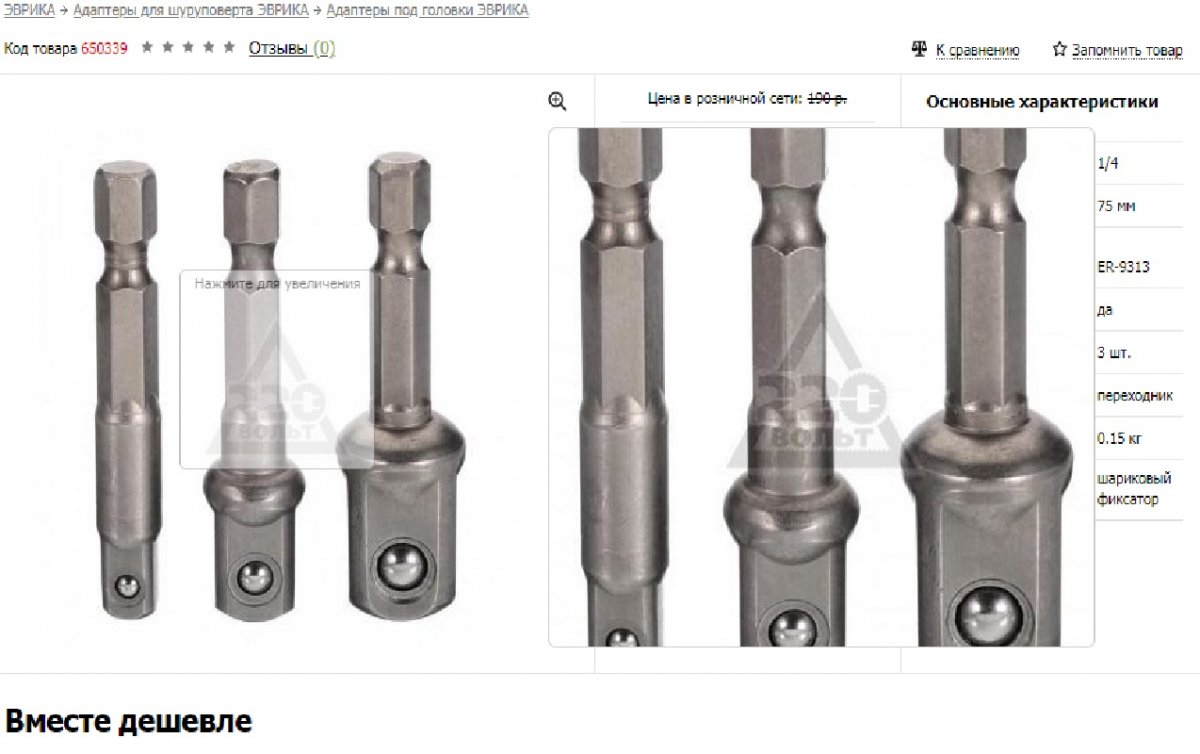Click К сравнению link
The image size is (1200, 754).
pos(977,50)
